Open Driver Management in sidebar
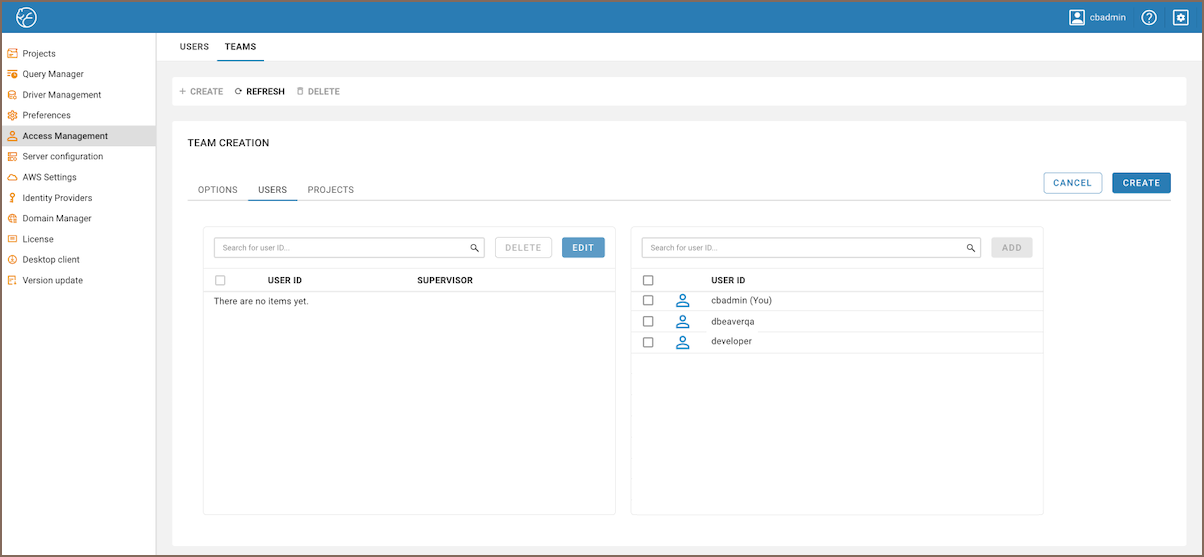 tap(61, 95)
